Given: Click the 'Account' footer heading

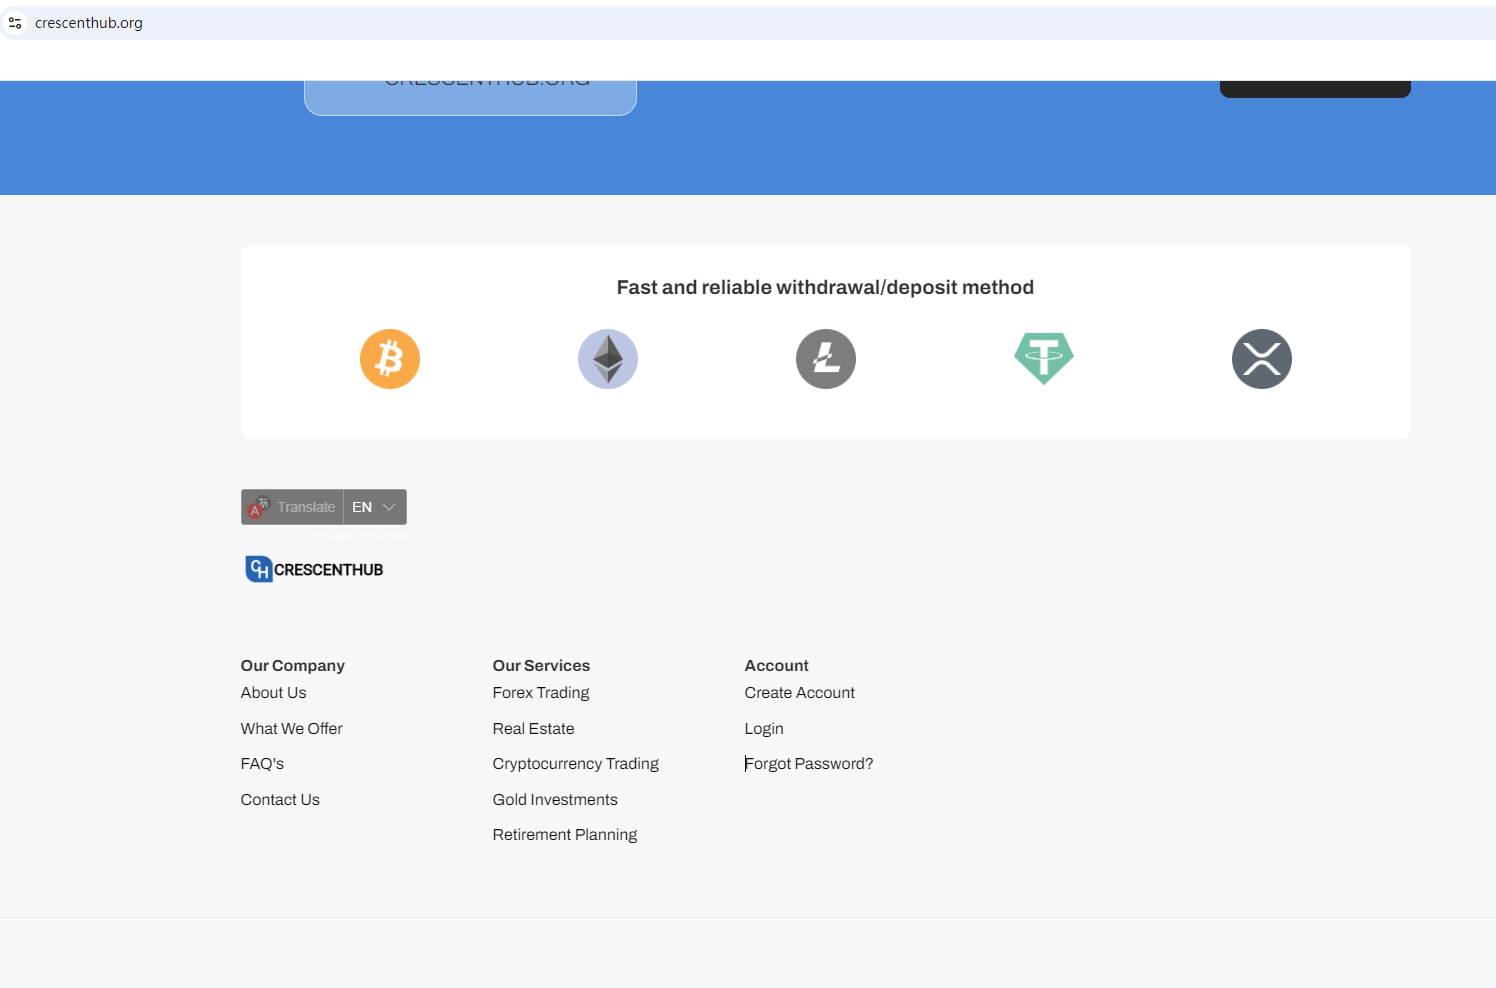Looking at the screenshot, I should (x=777, y=666).
